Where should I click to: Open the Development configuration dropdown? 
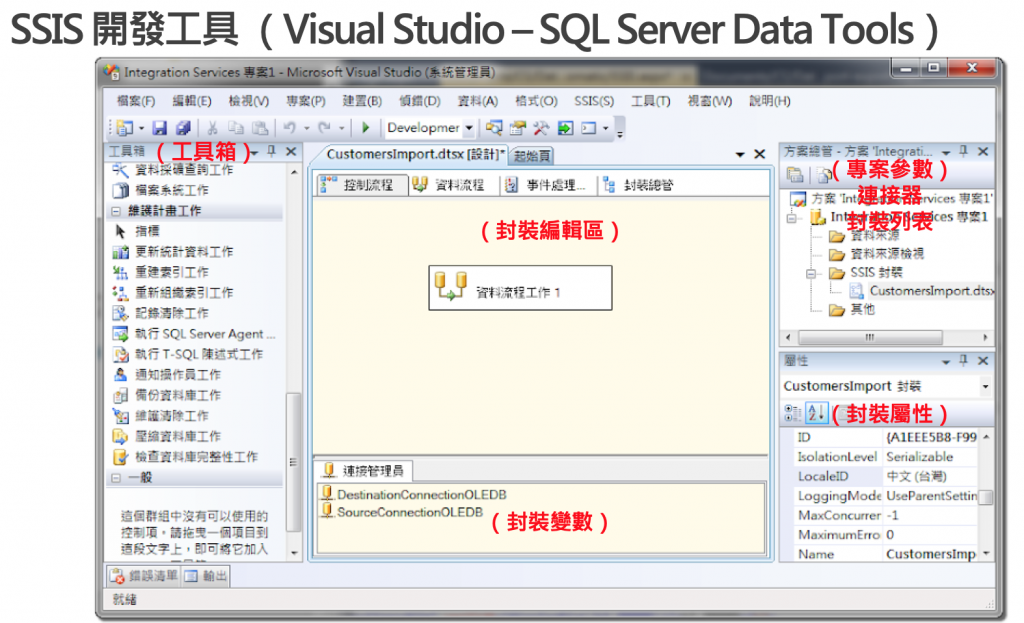pos(469,128)
